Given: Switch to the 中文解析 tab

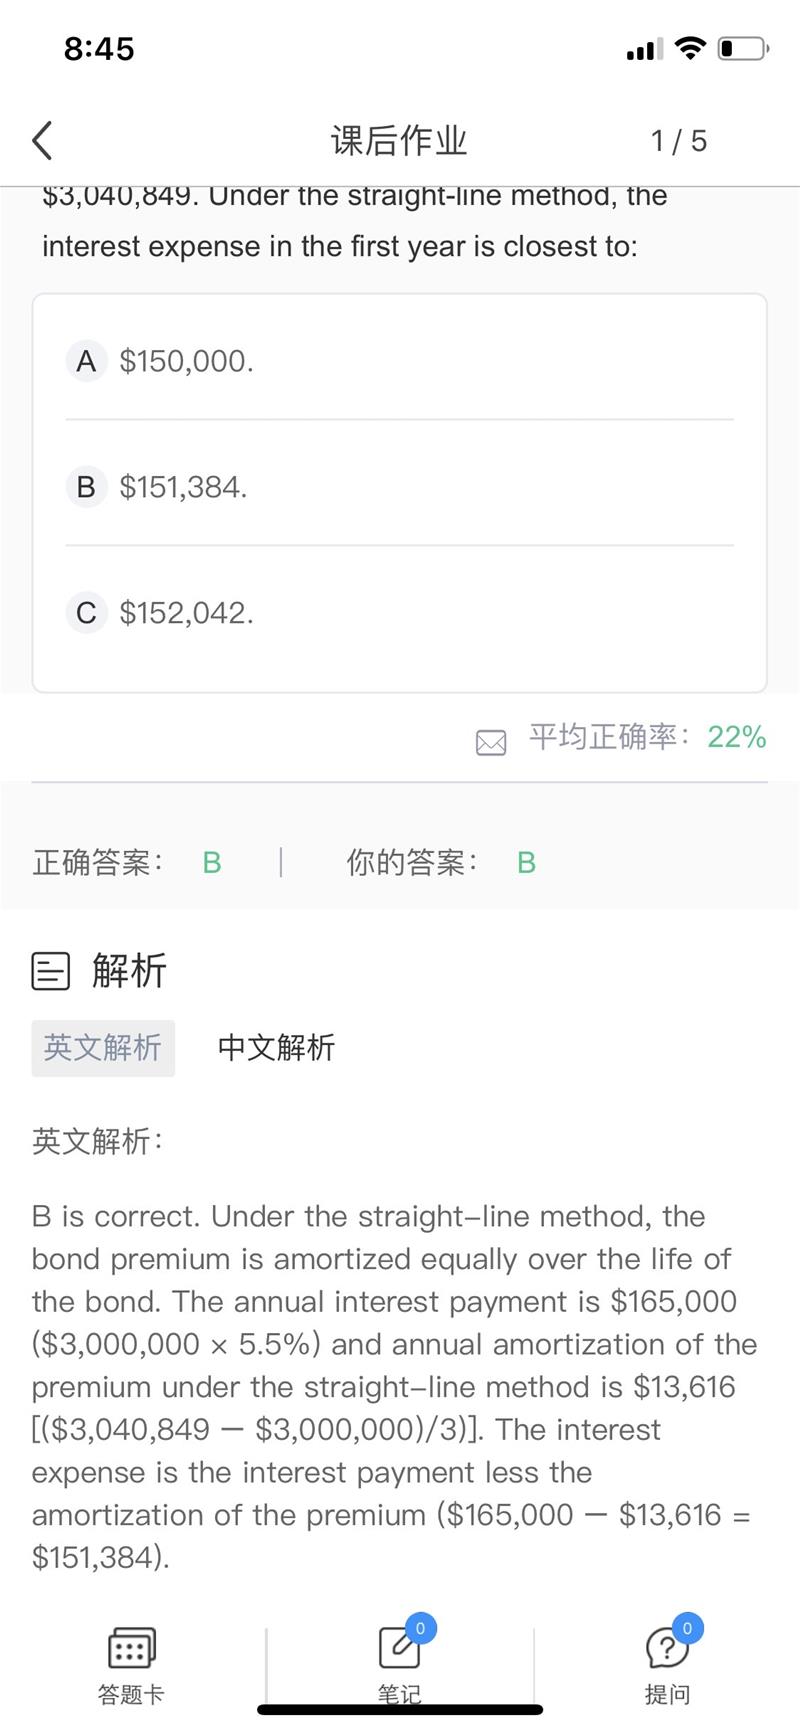Looking at the screenshot, I should (276, 1048).
